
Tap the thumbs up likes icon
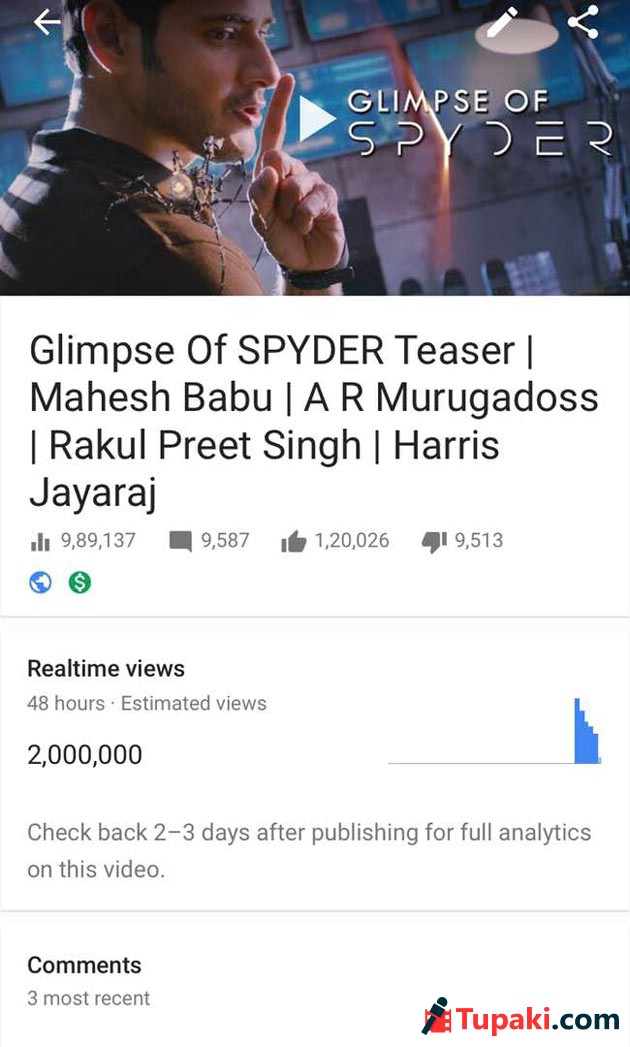[x=293, y=542]
